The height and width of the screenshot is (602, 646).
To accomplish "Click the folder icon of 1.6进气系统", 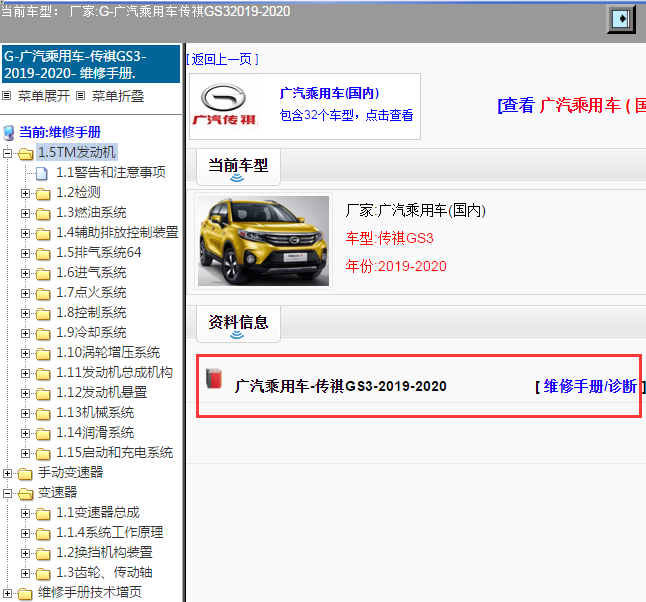I will (x=43, y=274).
